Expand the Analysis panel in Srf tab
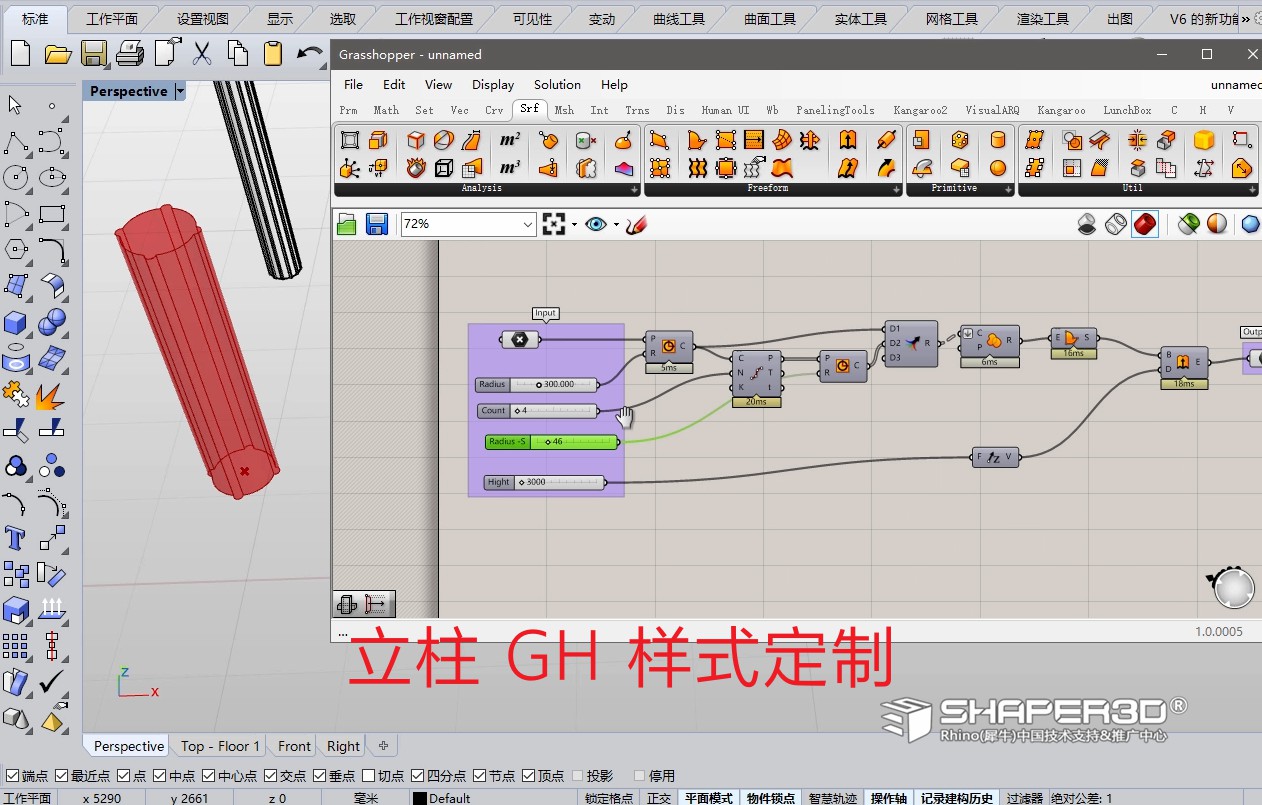 click(x=634, y=189)
